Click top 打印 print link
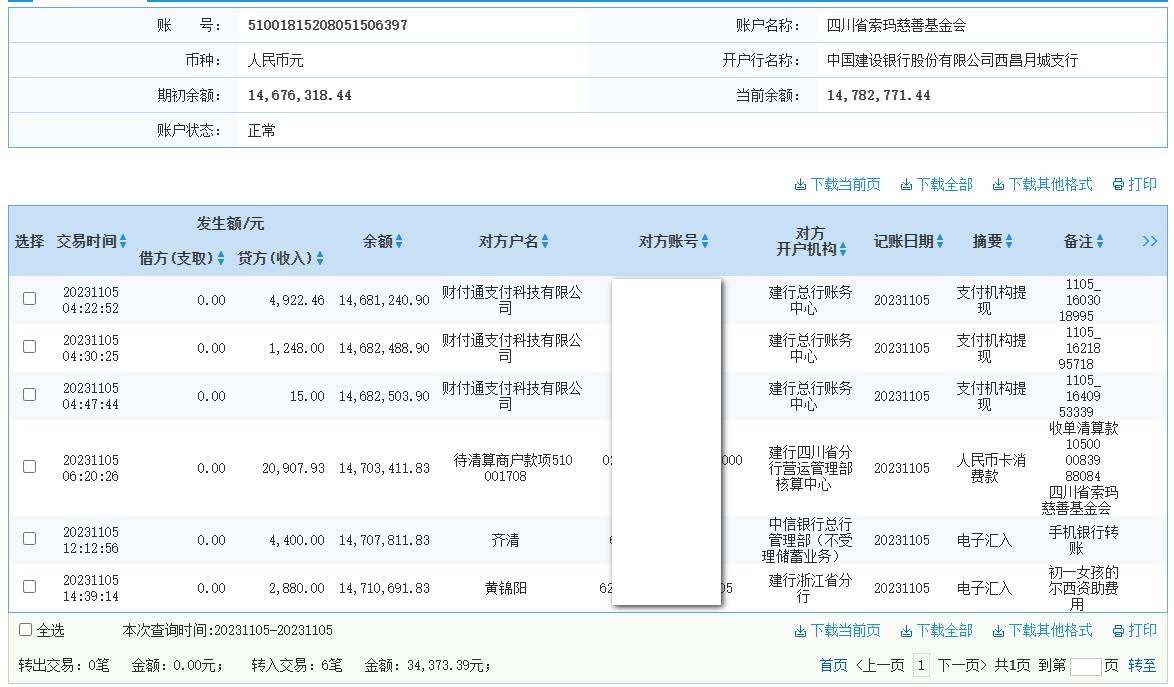1174x687 pixels. [x=1134, y=184]
